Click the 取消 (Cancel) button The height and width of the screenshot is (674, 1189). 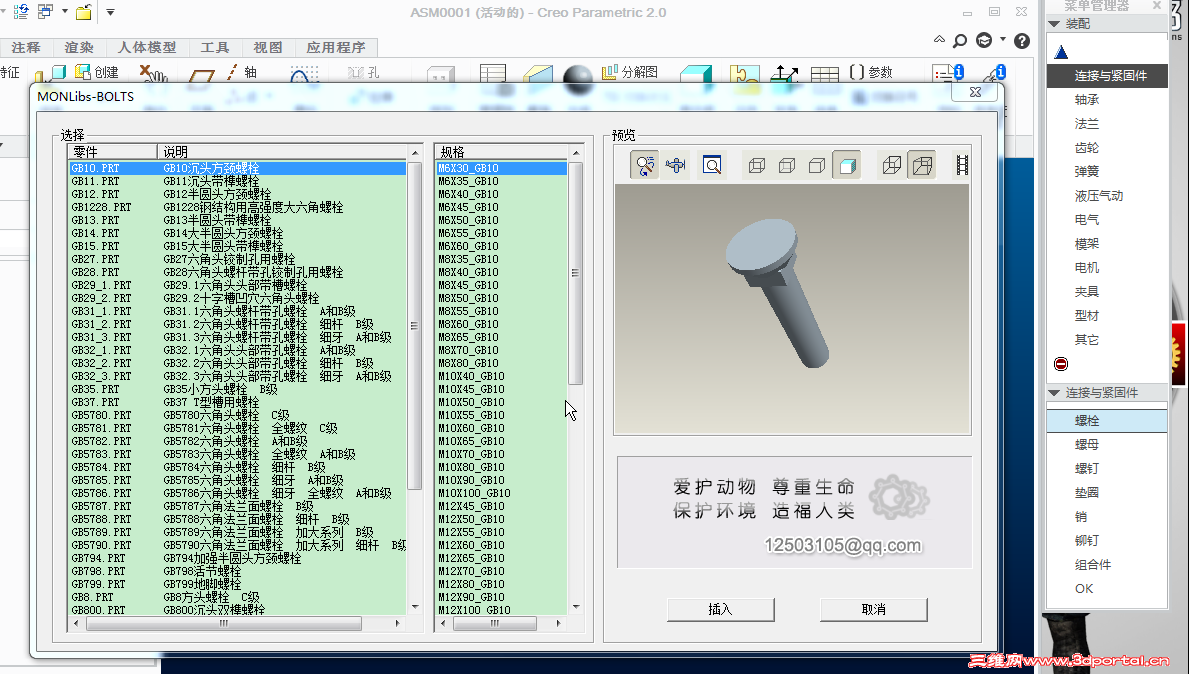[x=874, y=610]
